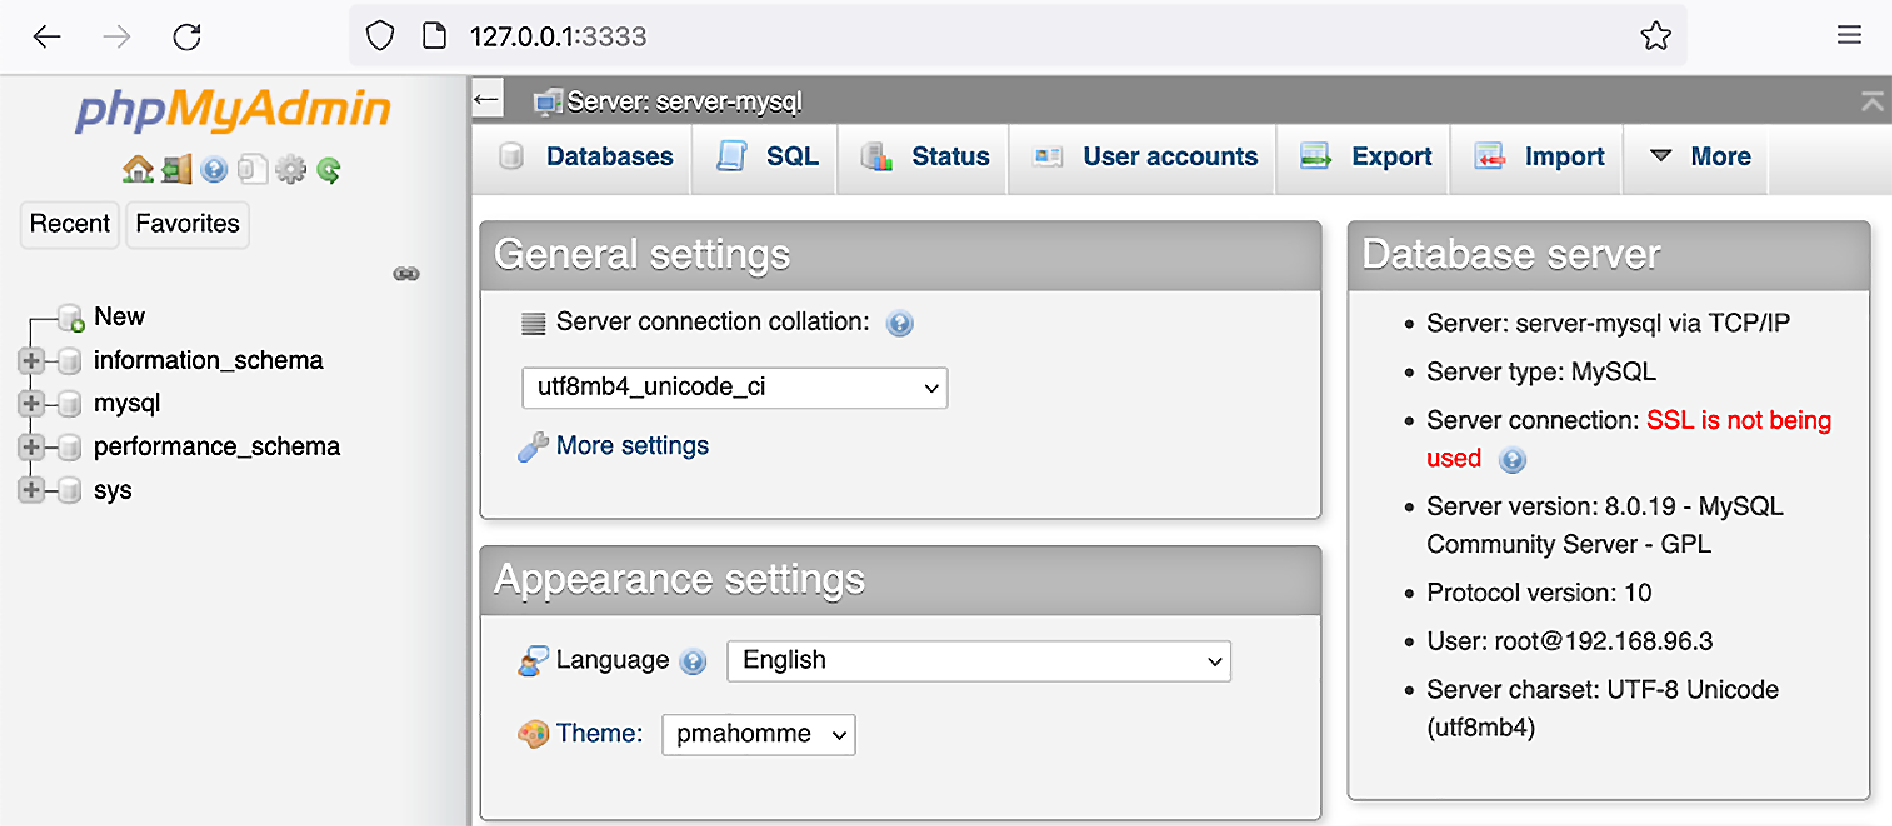
Task: Click the browser reload button
Action: (x=187, y=37)
